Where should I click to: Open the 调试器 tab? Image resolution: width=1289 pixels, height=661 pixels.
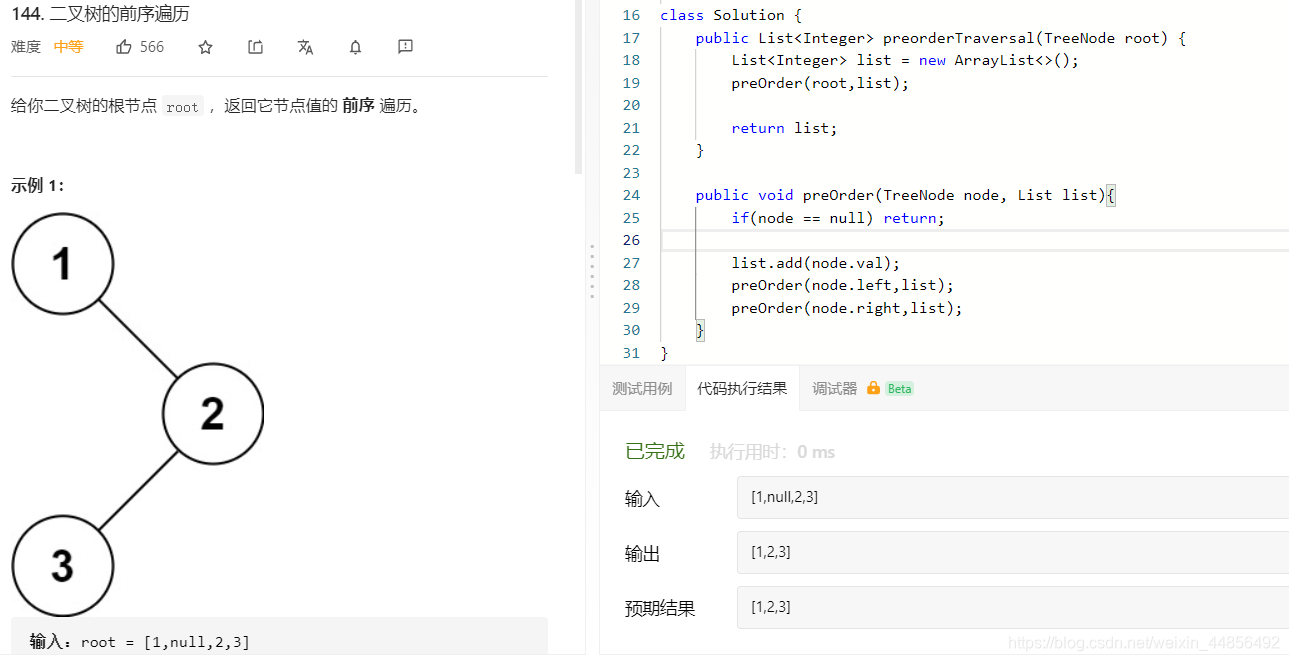tap(835, 389)
